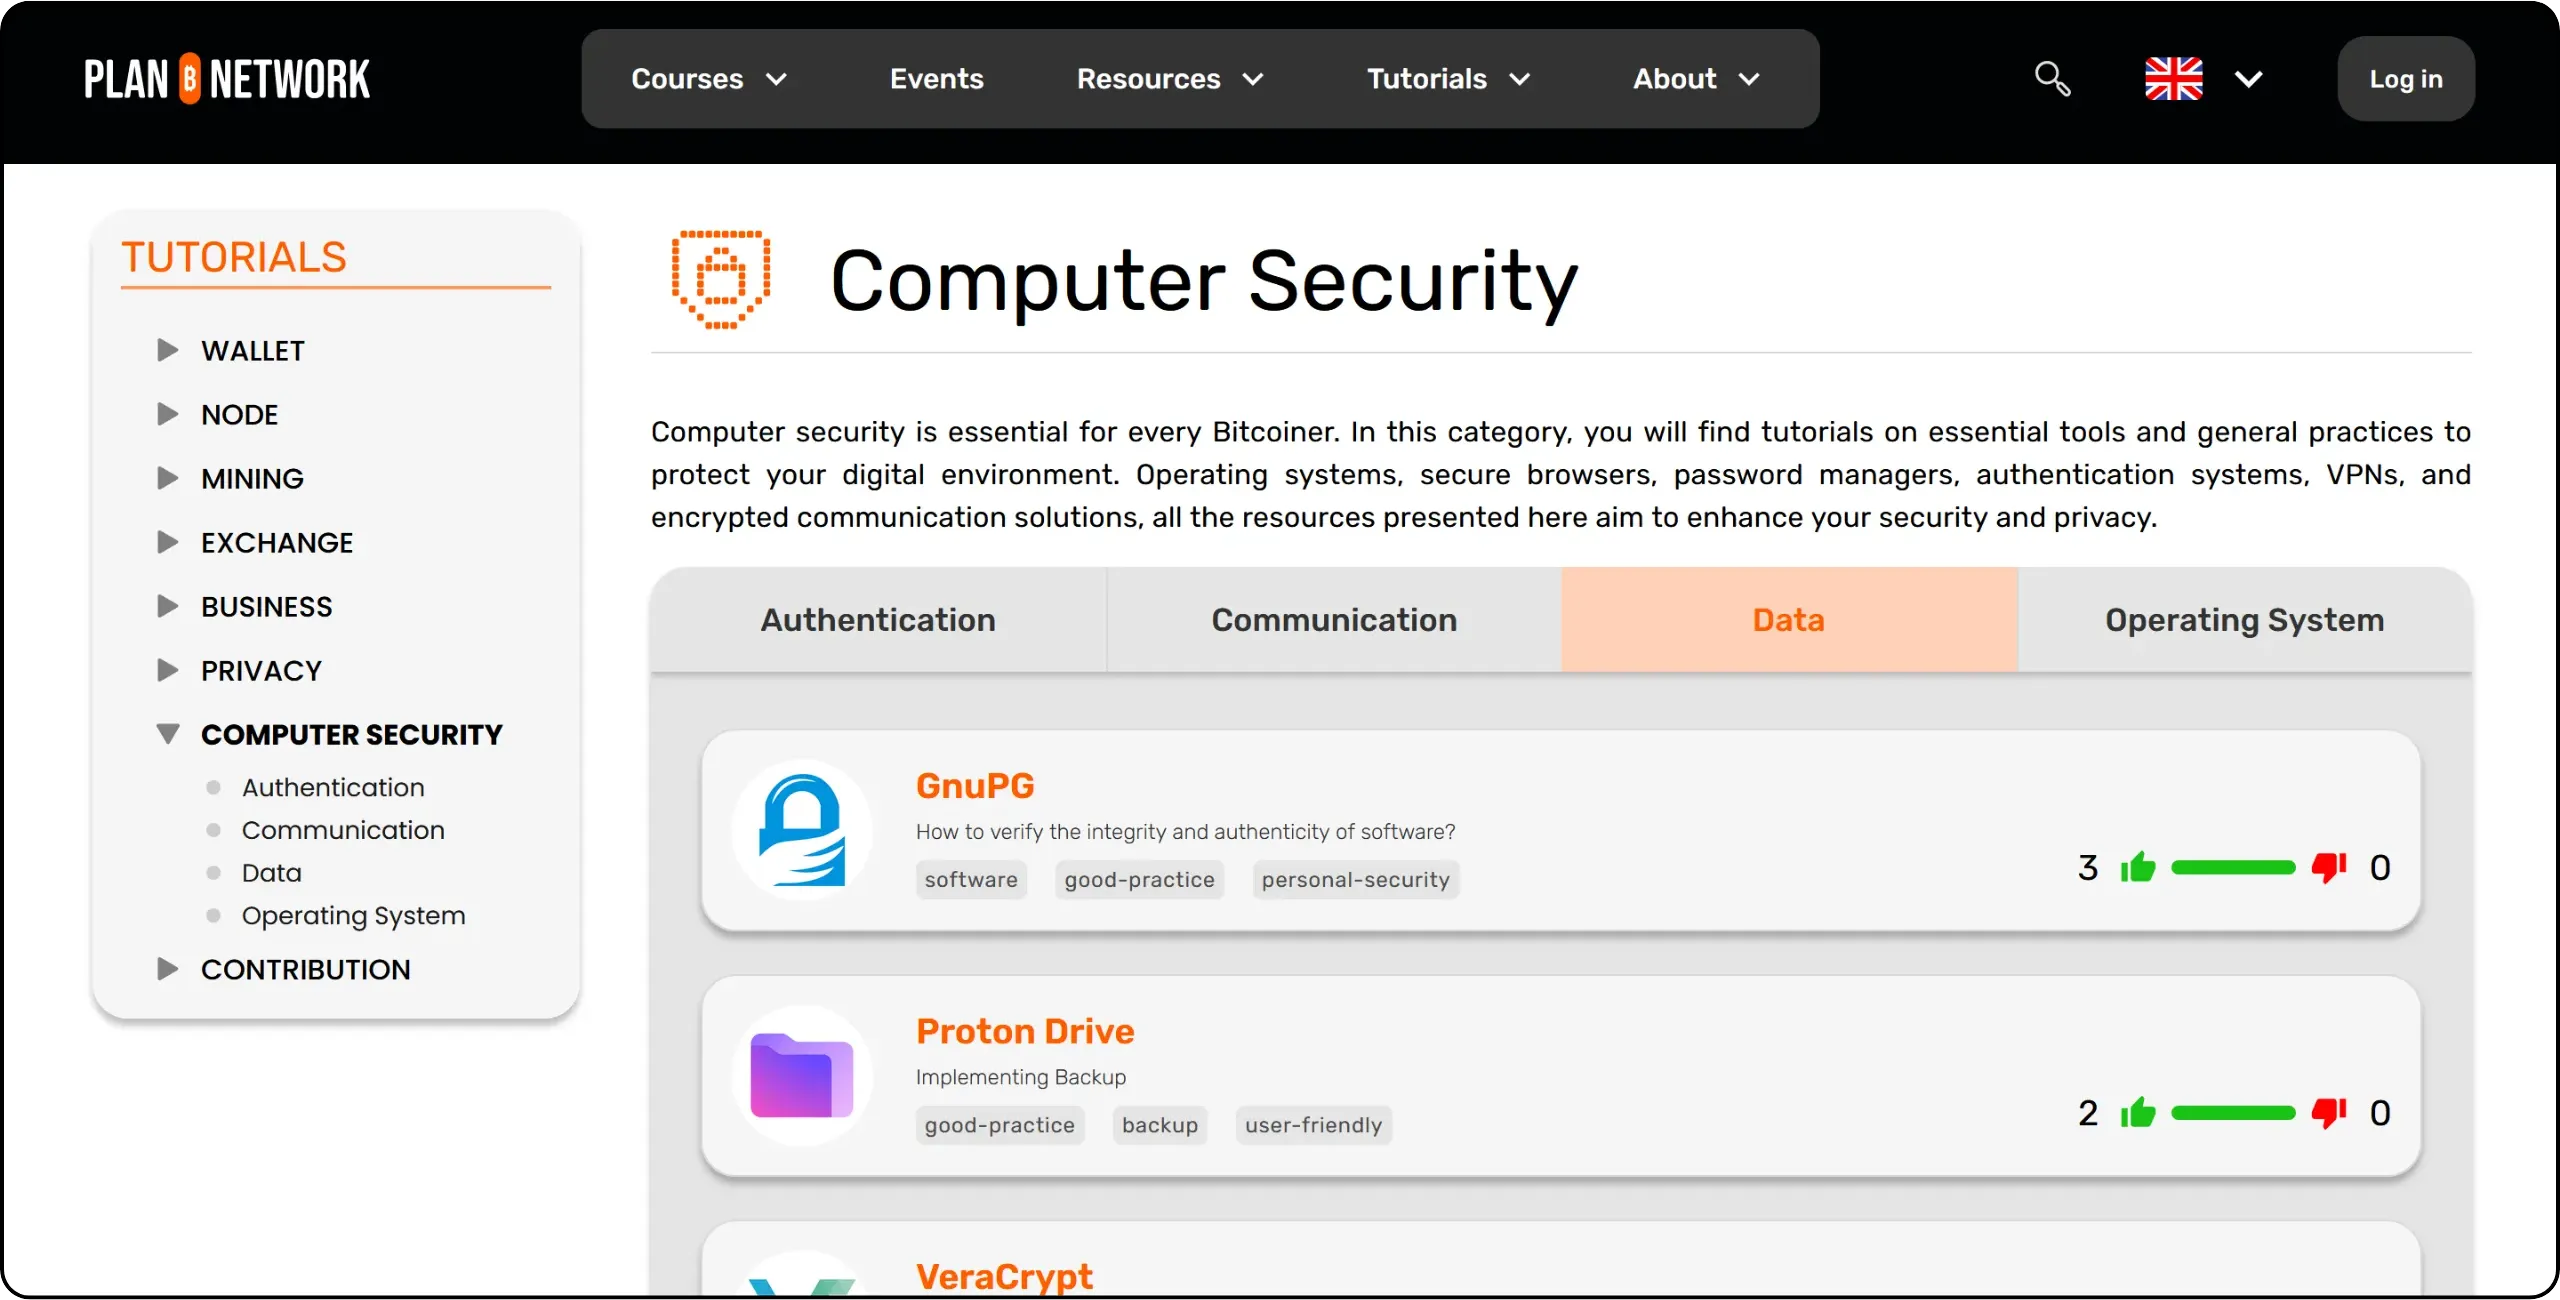Open the VeraCrypt tutorial link
The height and width of the screenshot is (1300, 2560).
pos(1004,1276)
